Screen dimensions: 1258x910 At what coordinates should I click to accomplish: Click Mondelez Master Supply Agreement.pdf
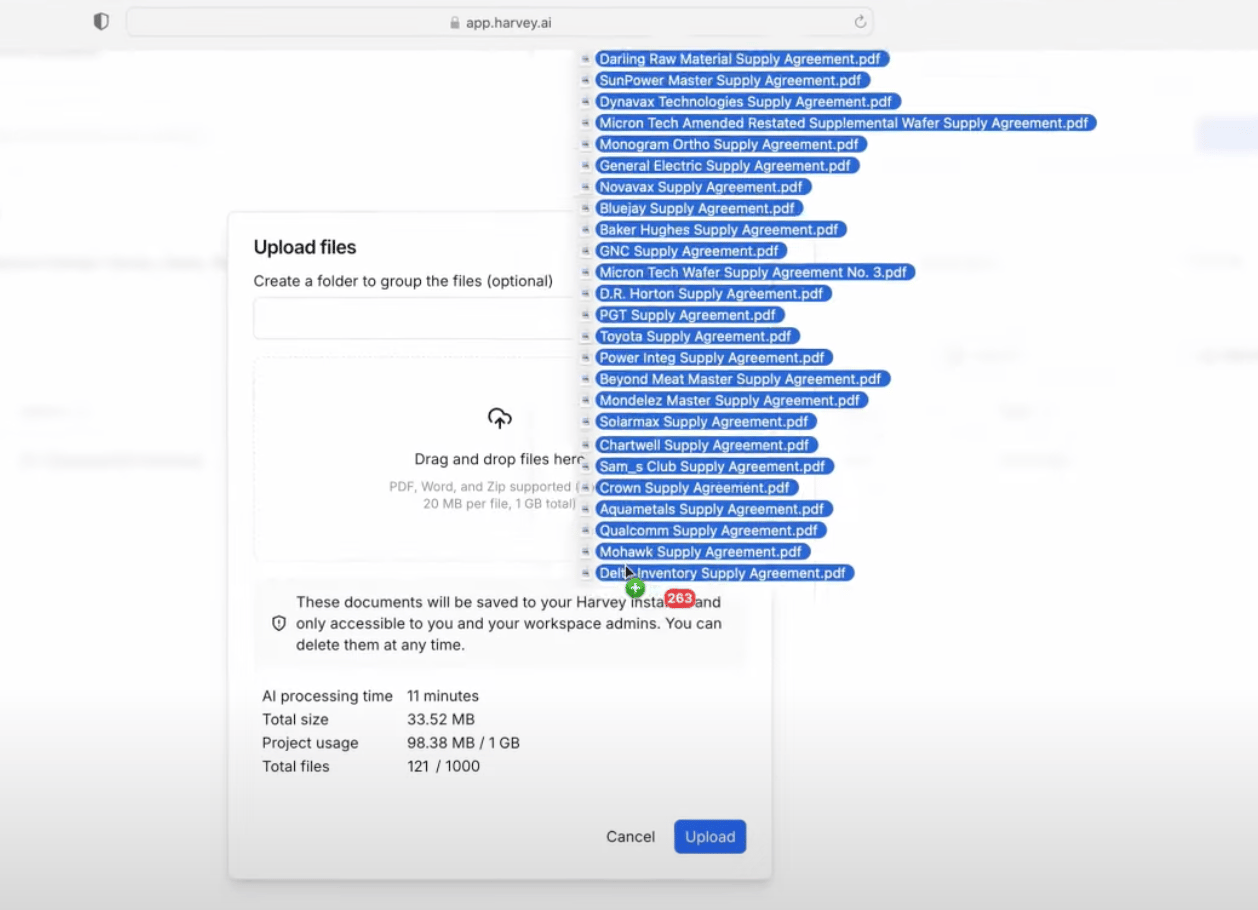pos(731,400)
